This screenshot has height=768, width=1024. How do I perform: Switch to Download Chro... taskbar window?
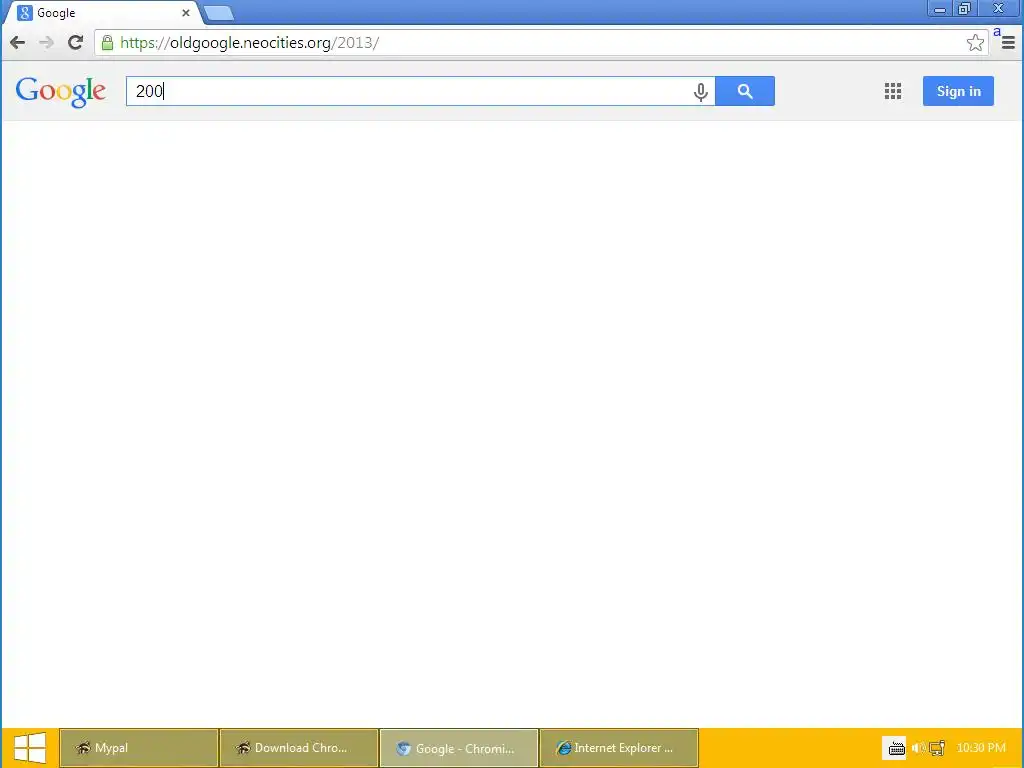coord(299,748)
